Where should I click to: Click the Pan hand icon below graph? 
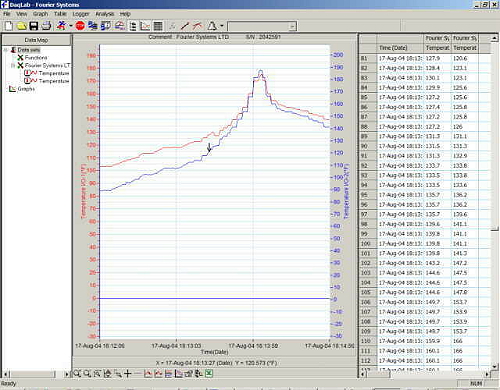pyautogui.click(x=108, y=374)
